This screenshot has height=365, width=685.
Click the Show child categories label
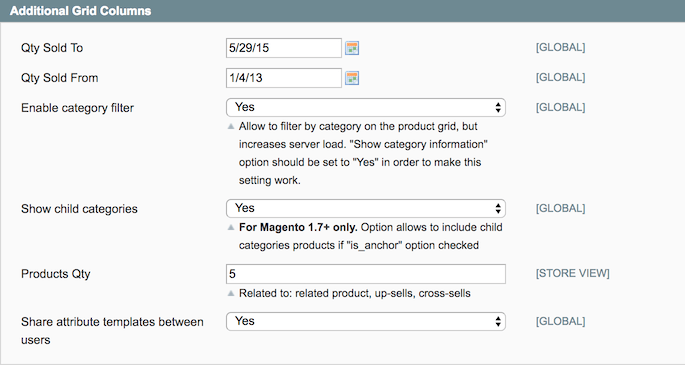(79, 209)
